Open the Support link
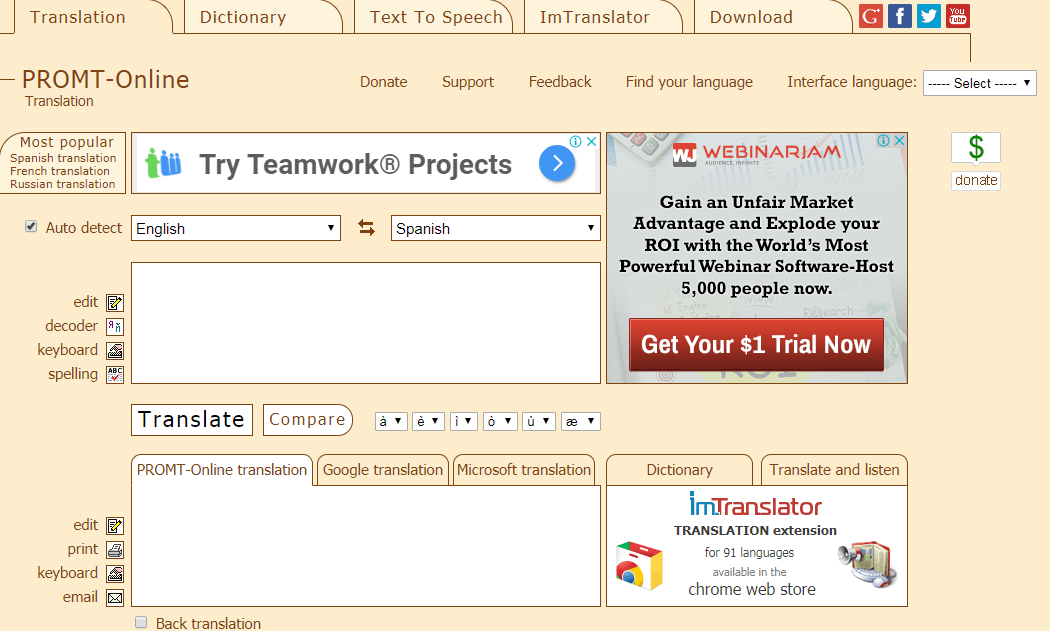The image size is (1050, 631). 467,82
